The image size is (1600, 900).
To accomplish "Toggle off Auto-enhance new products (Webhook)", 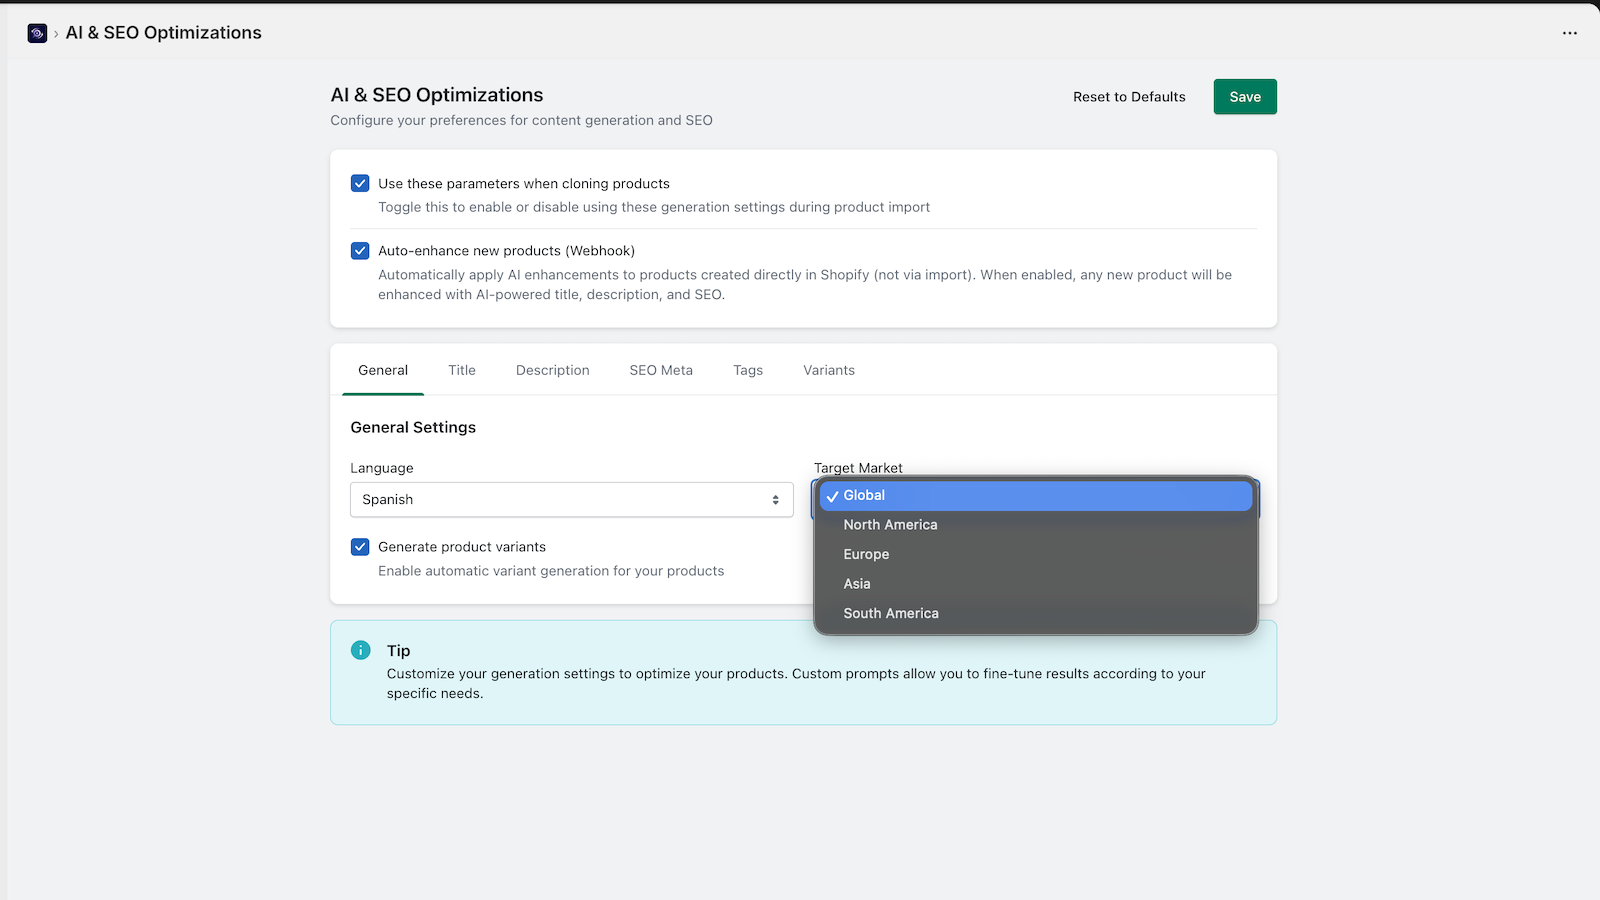I will point(360,250).
